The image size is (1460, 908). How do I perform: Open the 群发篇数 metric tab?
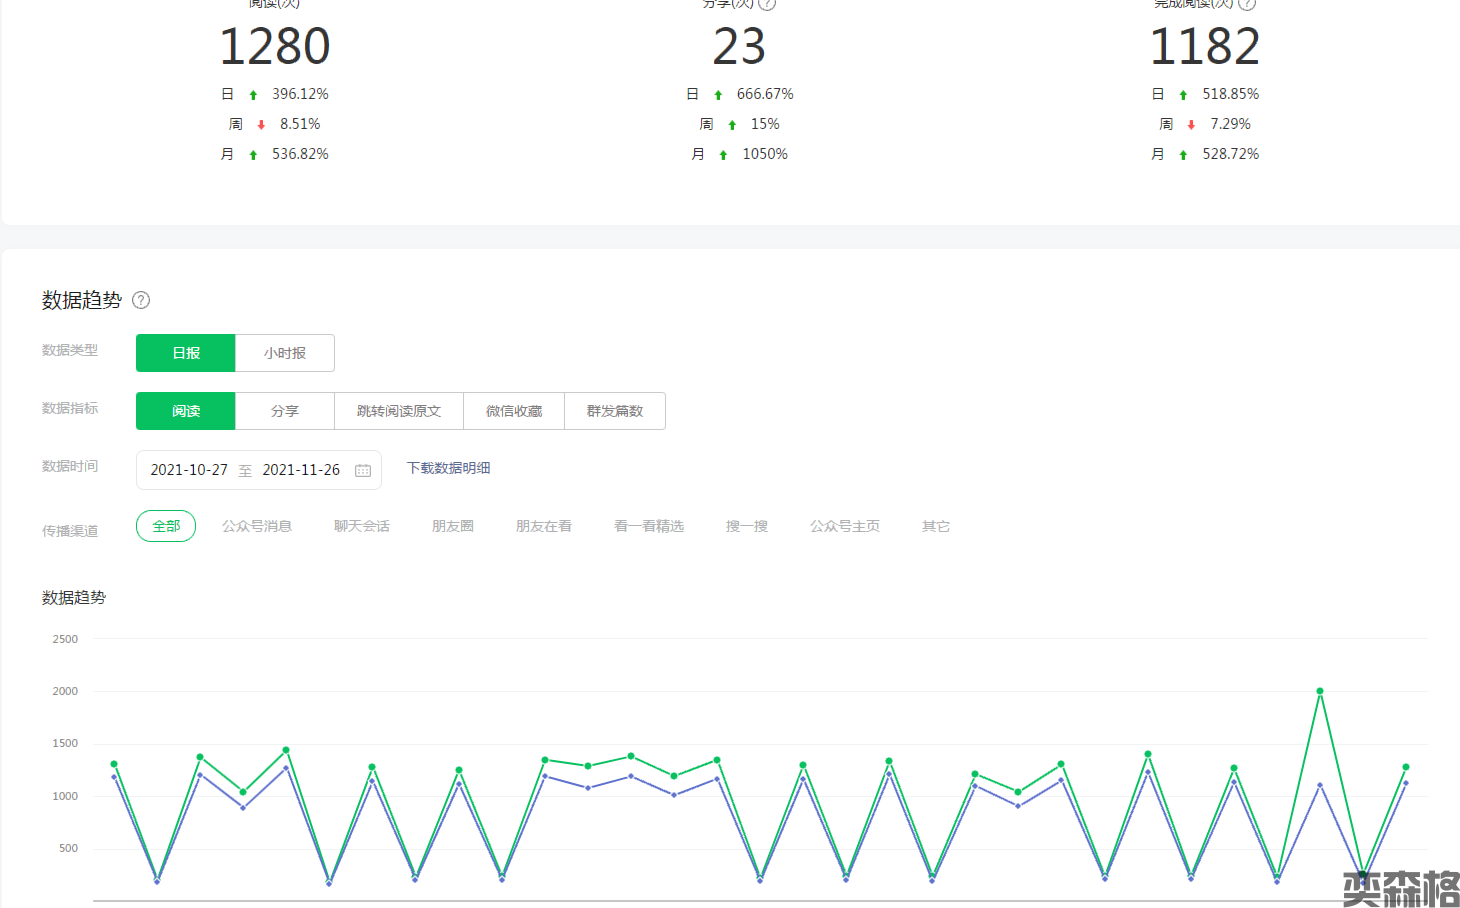coord(615,411)
